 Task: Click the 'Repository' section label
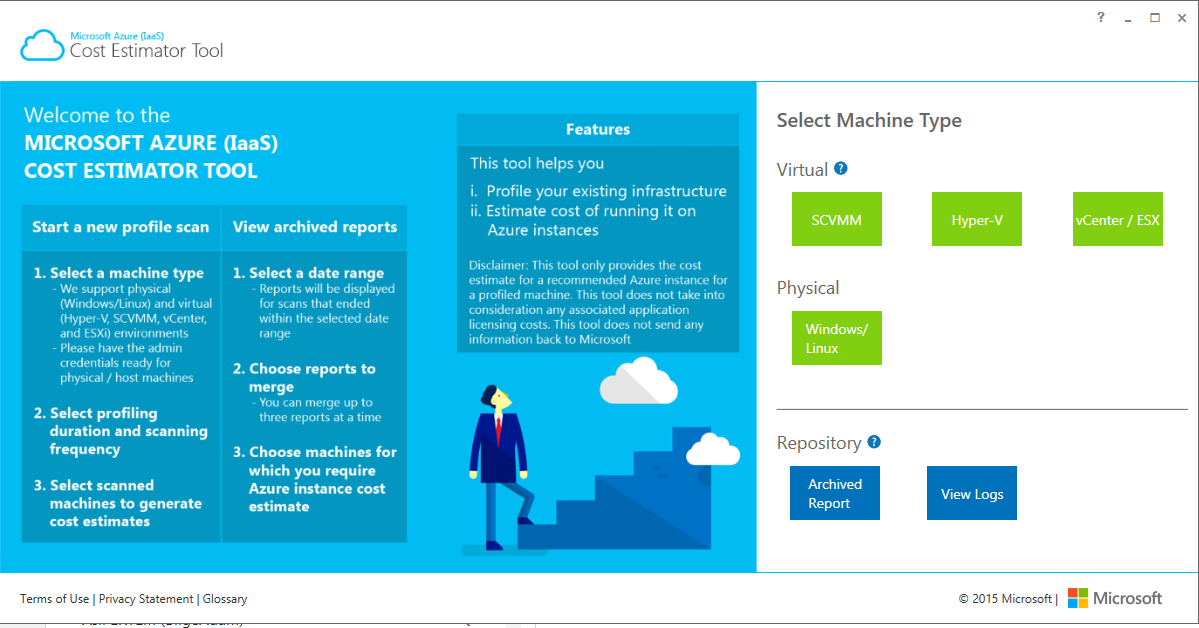819,443
